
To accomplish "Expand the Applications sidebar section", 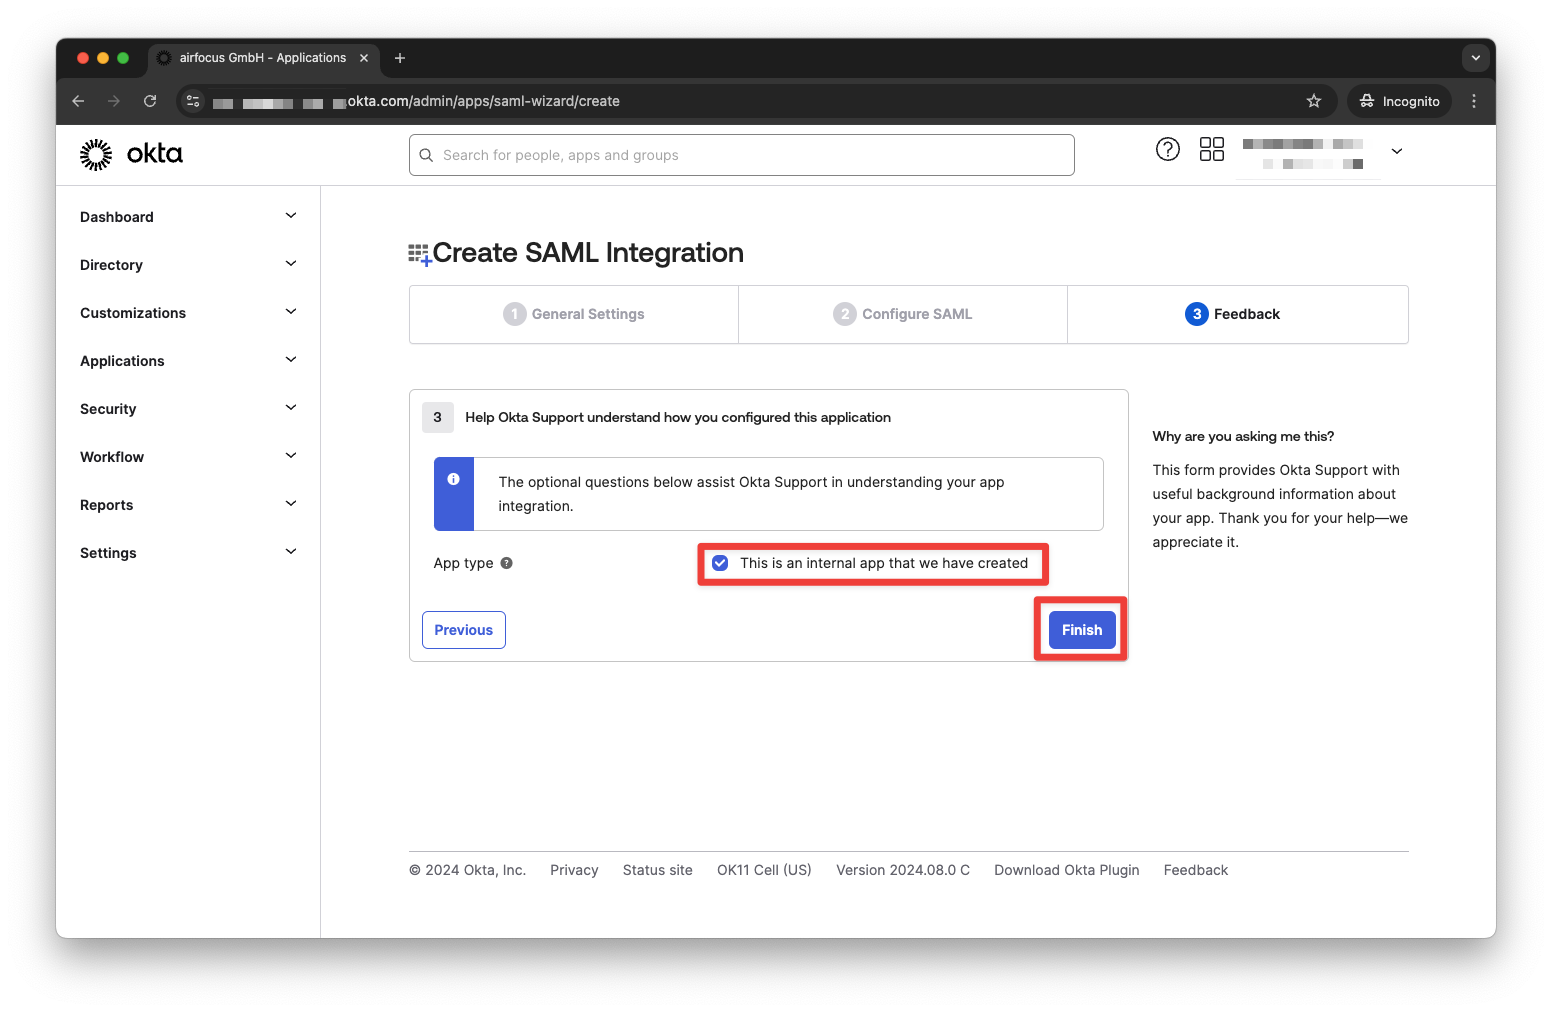I will [188, 361].
